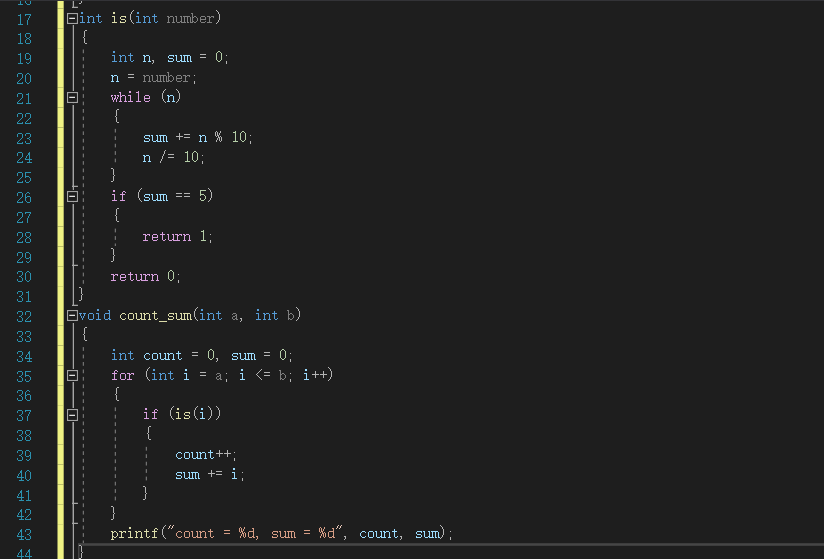The image size is (824, 559).
Task: Click the 'number' parameter in the is function signature
Action: 190,18
